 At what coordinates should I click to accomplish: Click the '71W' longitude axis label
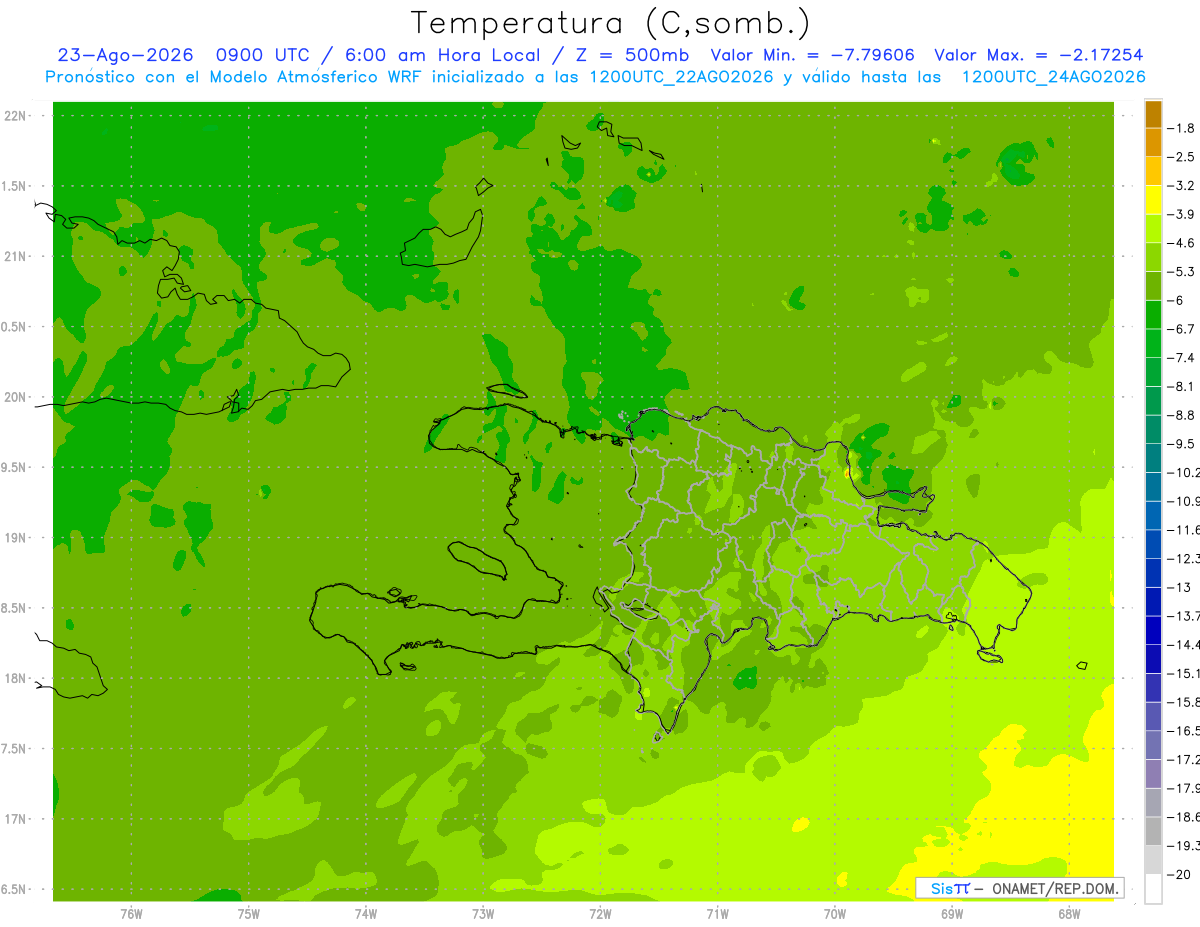click(x=717, y=913)
